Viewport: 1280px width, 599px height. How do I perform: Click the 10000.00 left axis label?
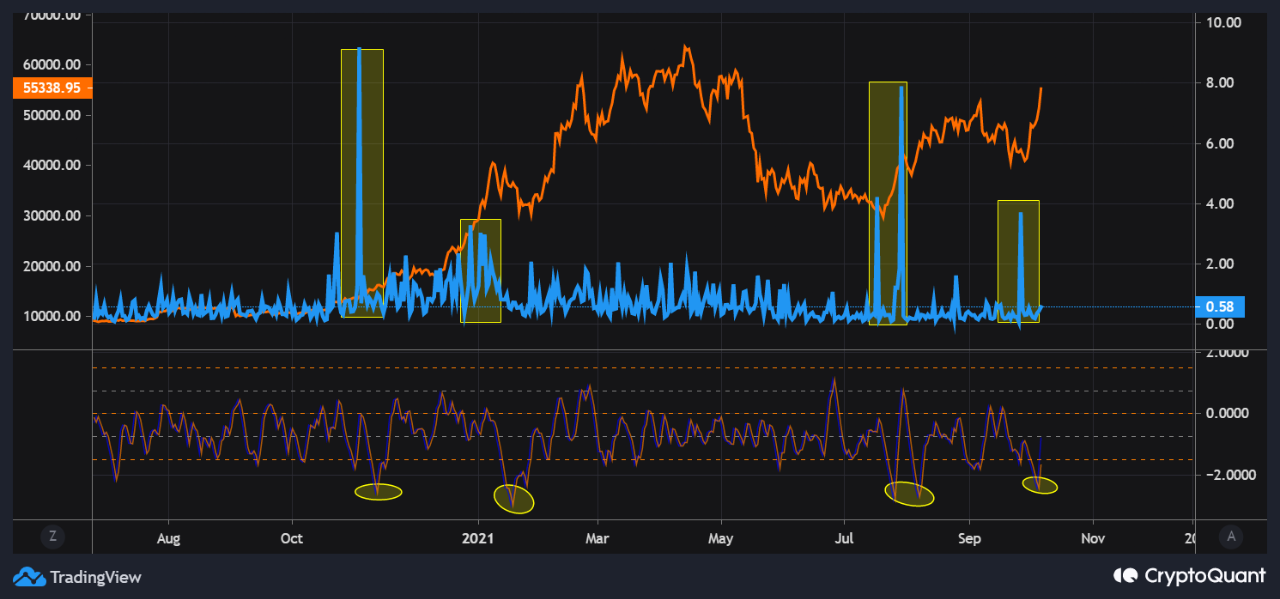coord(52,316)
